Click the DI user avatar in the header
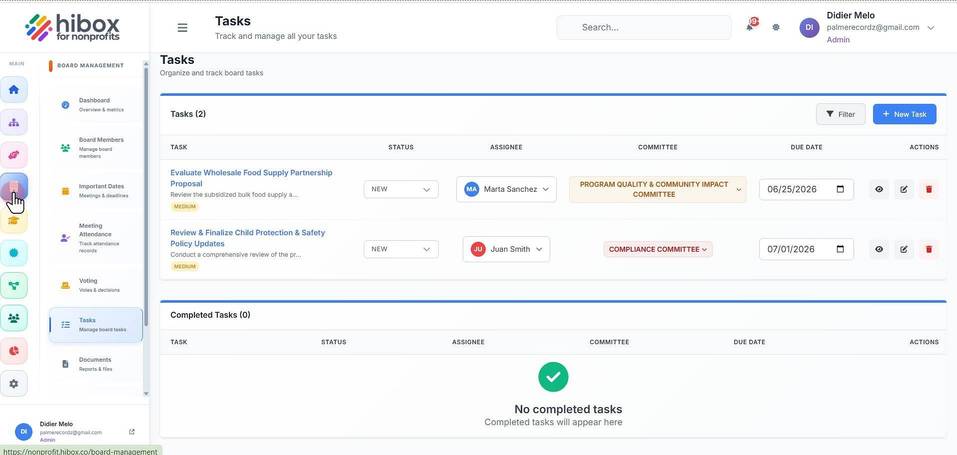The width and height of the screenshot is (957, 455). 809,27
